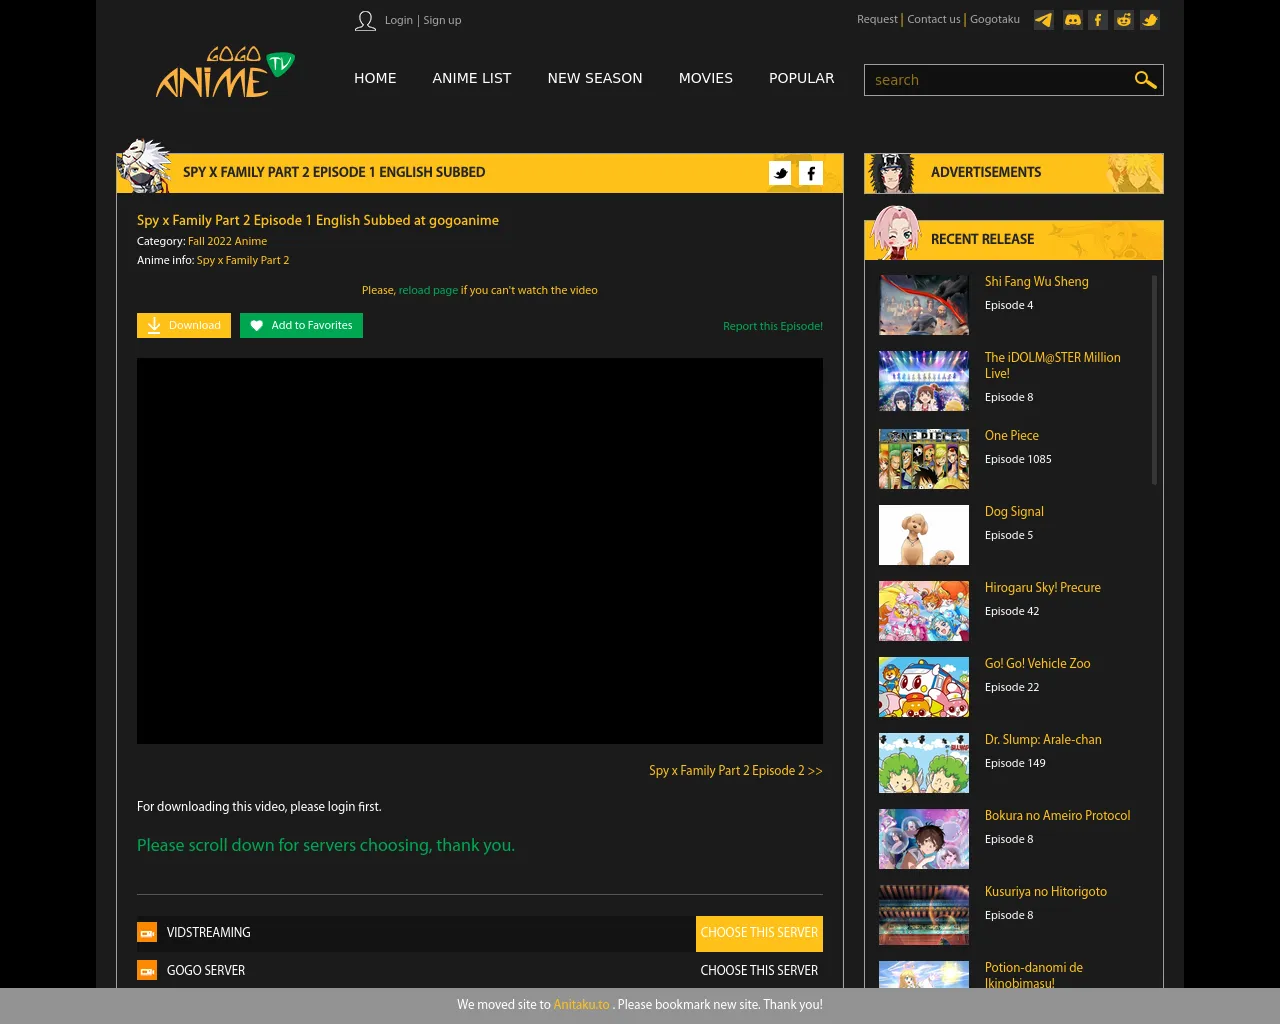Click the GogoAnime TV logo
The image size is (1280, 1024).
[225, 73]
